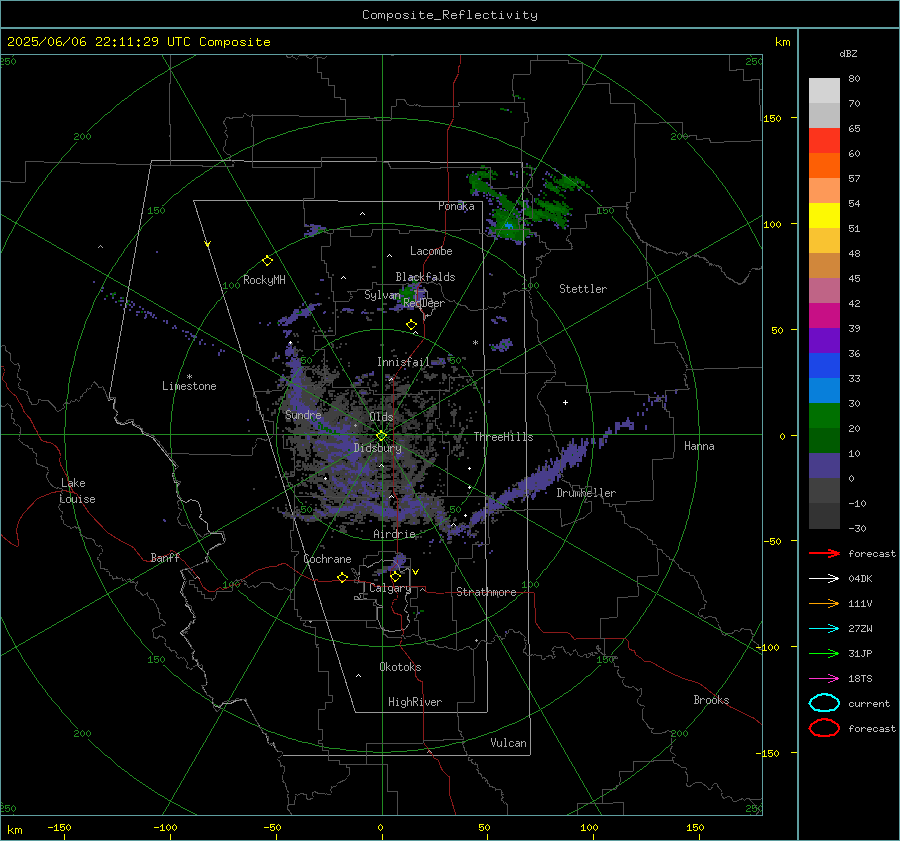Click the Limestone label
Image resolution: width=900 pixels, height=841 pixels.
[x=189, y=386]
